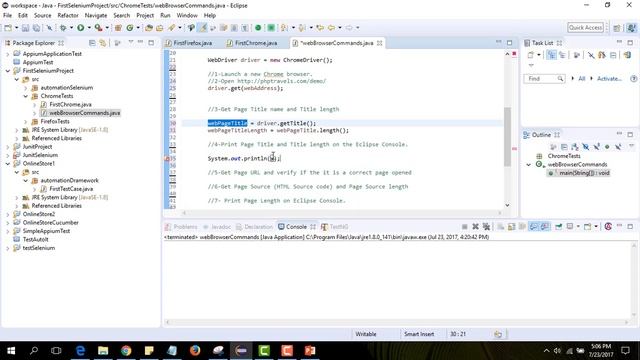Click Remove Launch X icon in Console
Viewport: 640px width, 360px height.
pos(476,227)
